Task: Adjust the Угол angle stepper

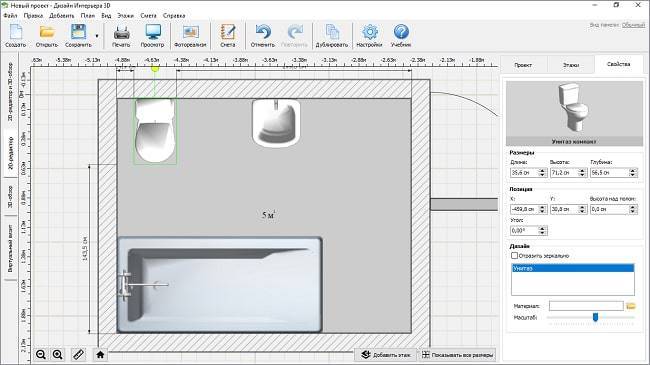Action: tap(542, 230)
